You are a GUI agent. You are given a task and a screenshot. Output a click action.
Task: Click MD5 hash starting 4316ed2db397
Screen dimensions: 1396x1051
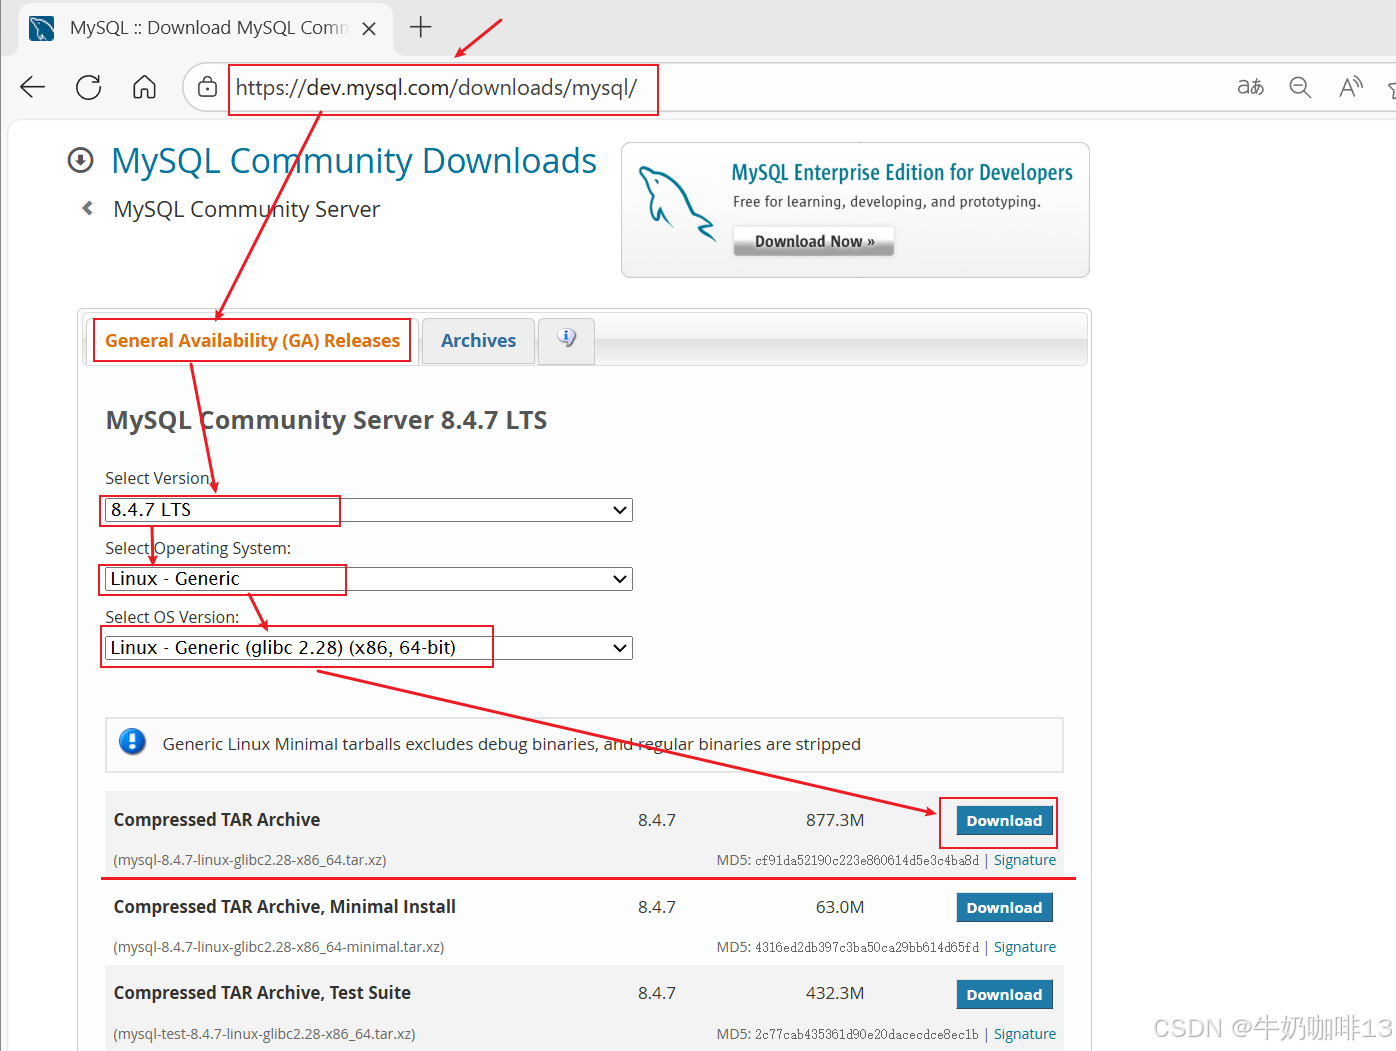tap(867, 947)
